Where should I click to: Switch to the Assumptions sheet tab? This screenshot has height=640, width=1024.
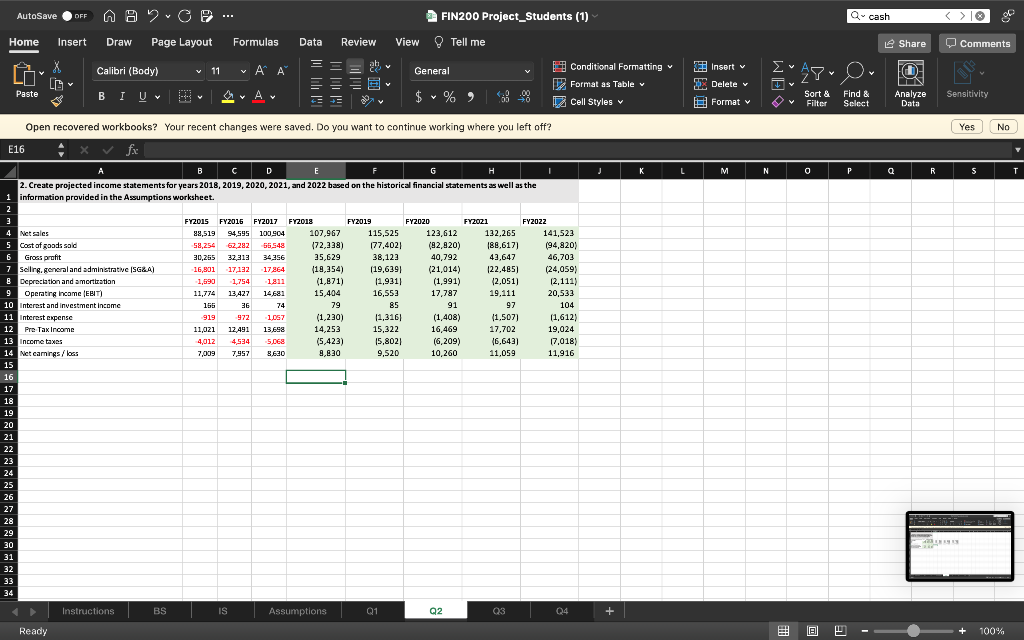[298, 611]
